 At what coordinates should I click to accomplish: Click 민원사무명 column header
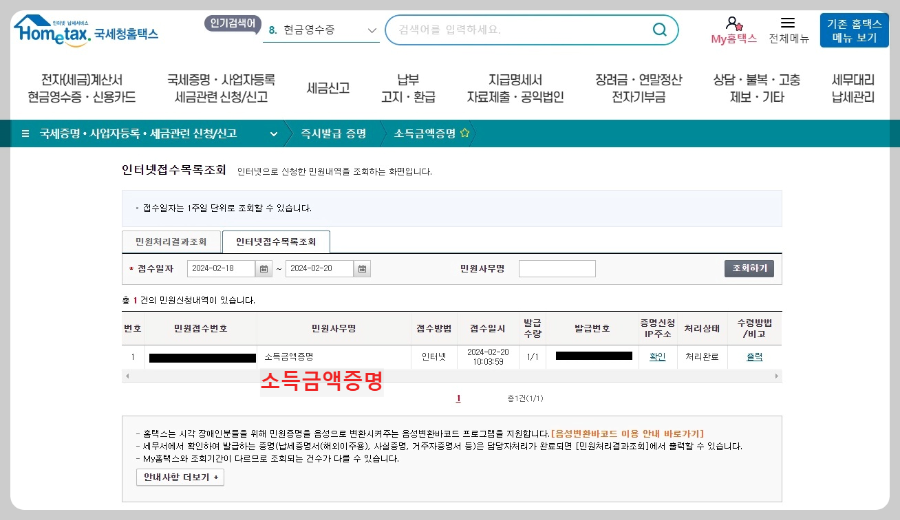[333, 329]
